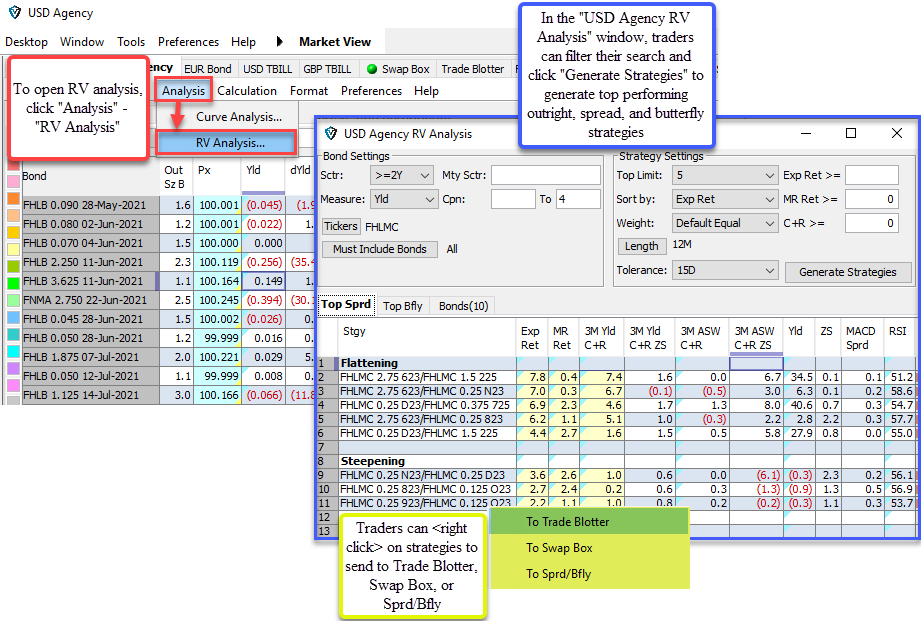The image size is (921, 621).
Task: Click the Exp Ret column header
Action: pos(530,338)
